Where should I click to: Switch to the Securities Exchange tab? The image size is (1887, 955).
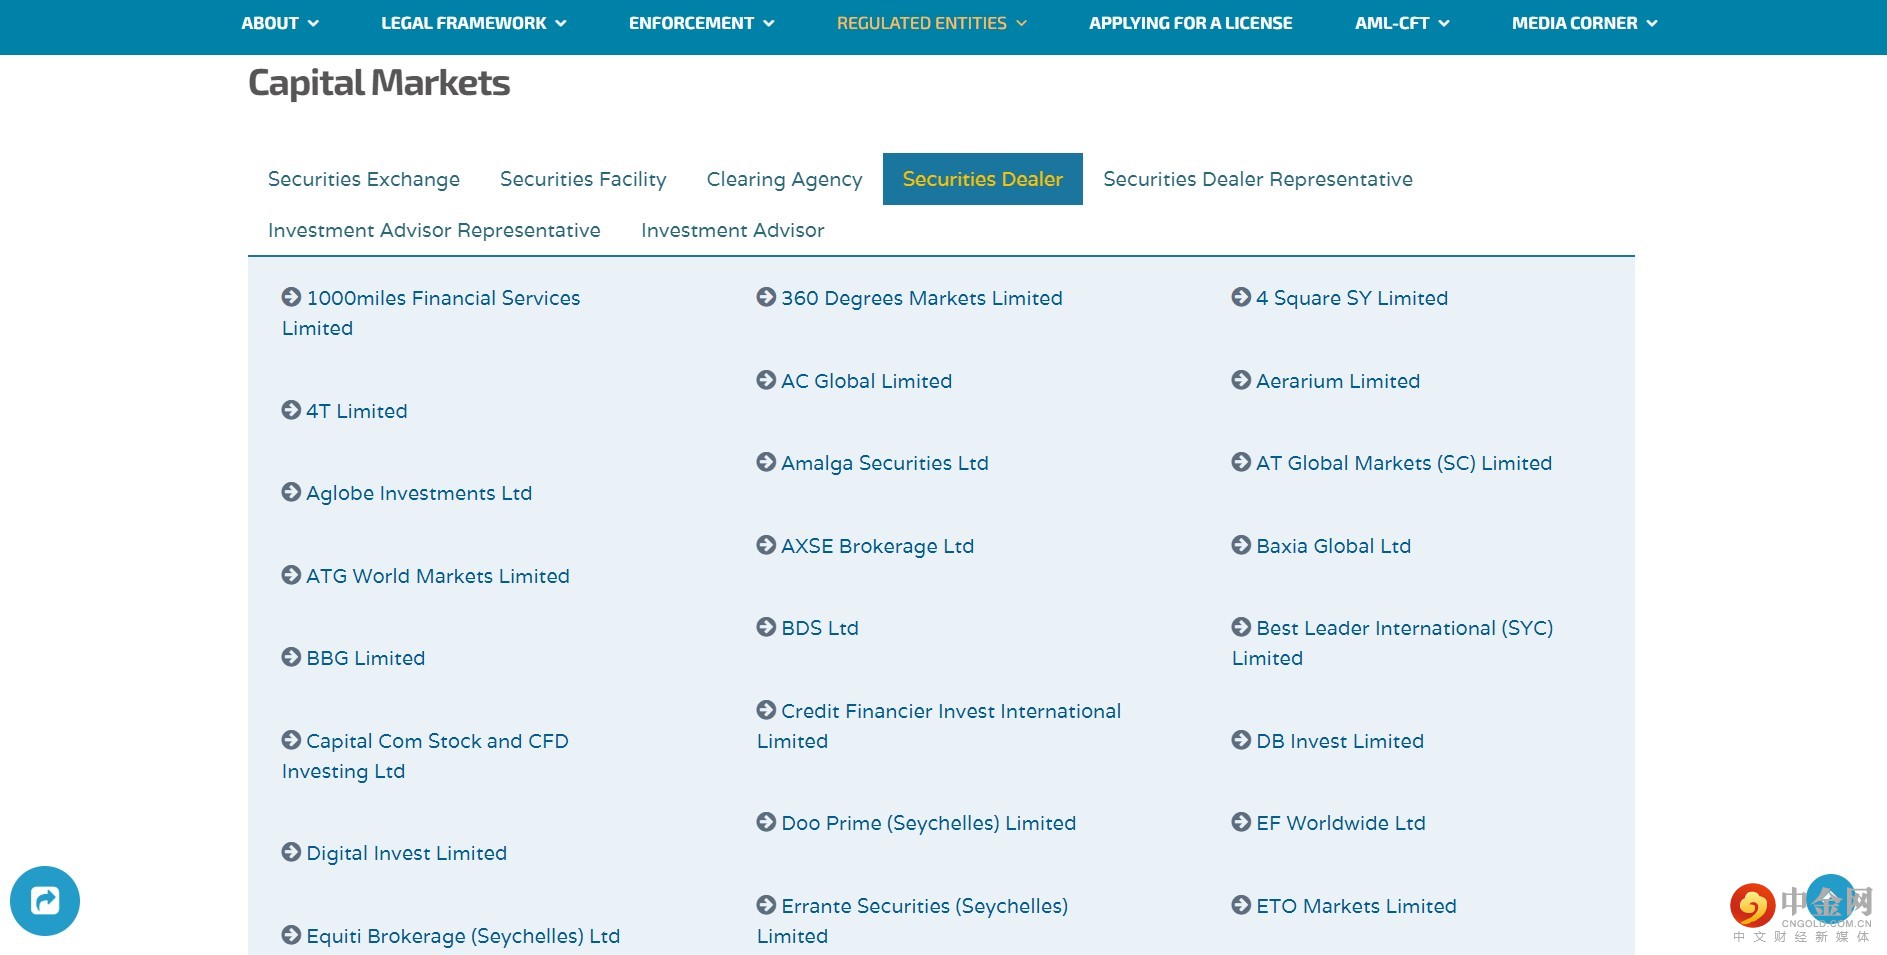tap(364, 179)
